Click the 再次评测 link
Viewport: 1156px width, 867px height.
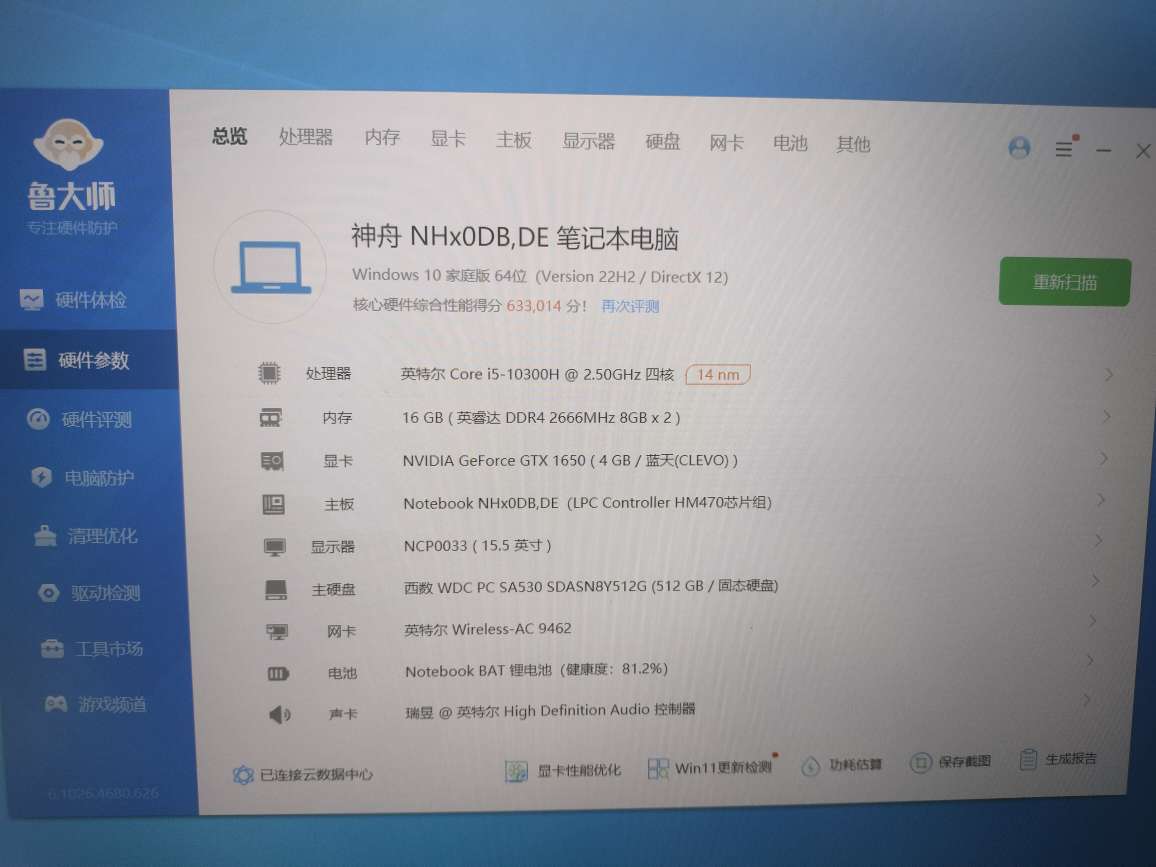(x=630, y=306)
